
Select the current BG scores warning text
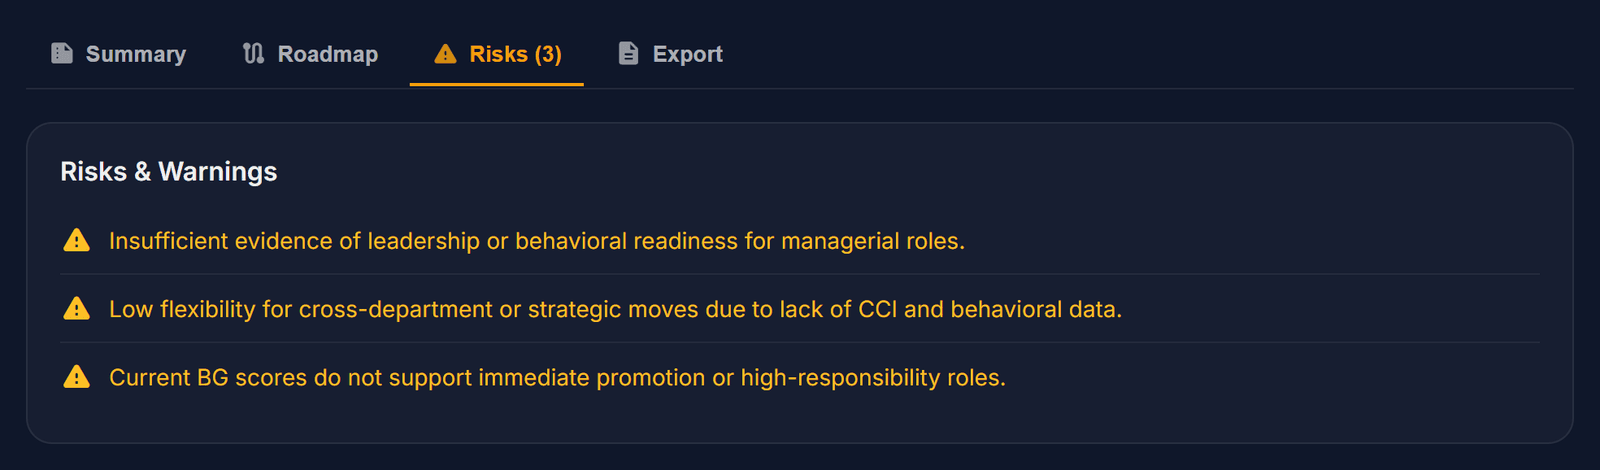pyautogui.click(x=557, y=377)
